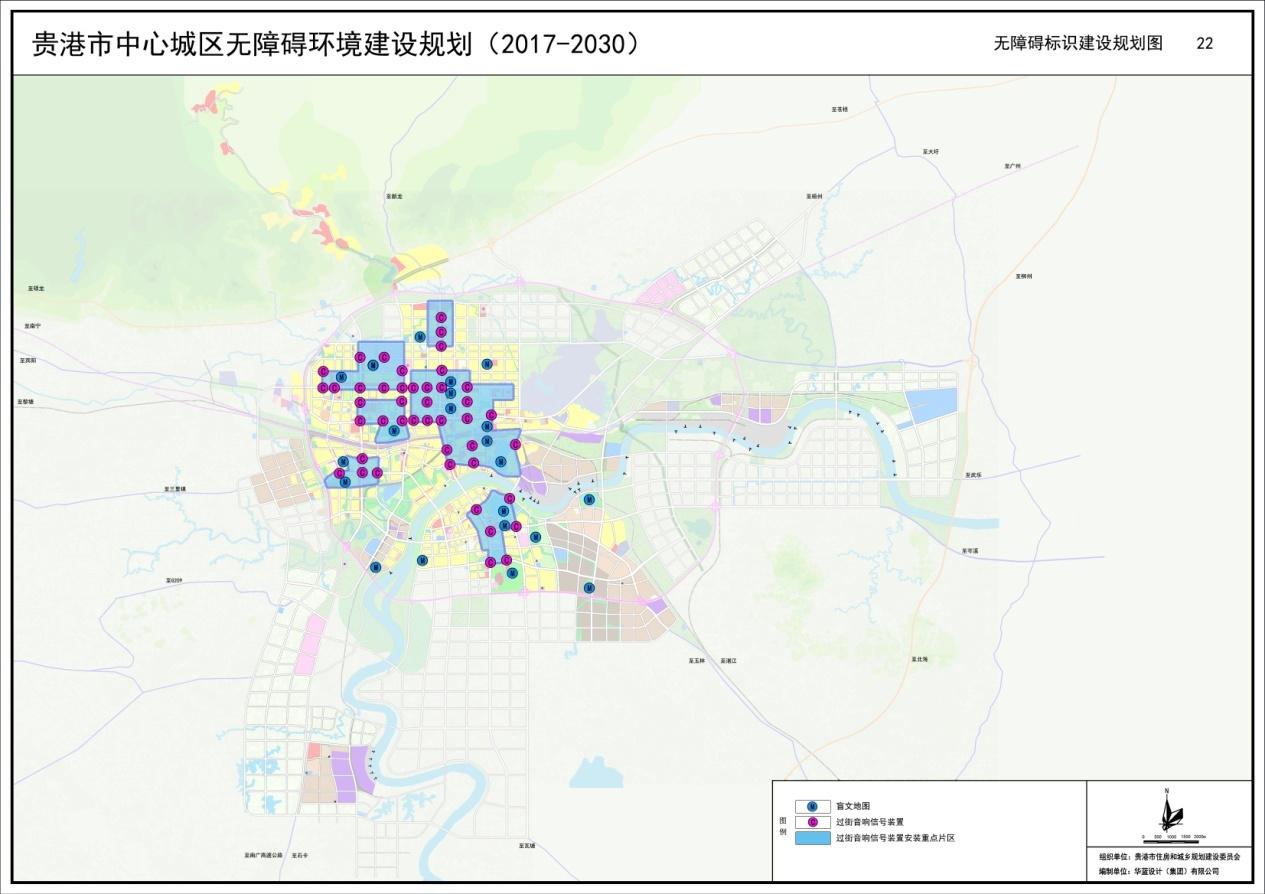Click the magenta audio signal icon in legend

pyautogui.click(x=812, y=821)
